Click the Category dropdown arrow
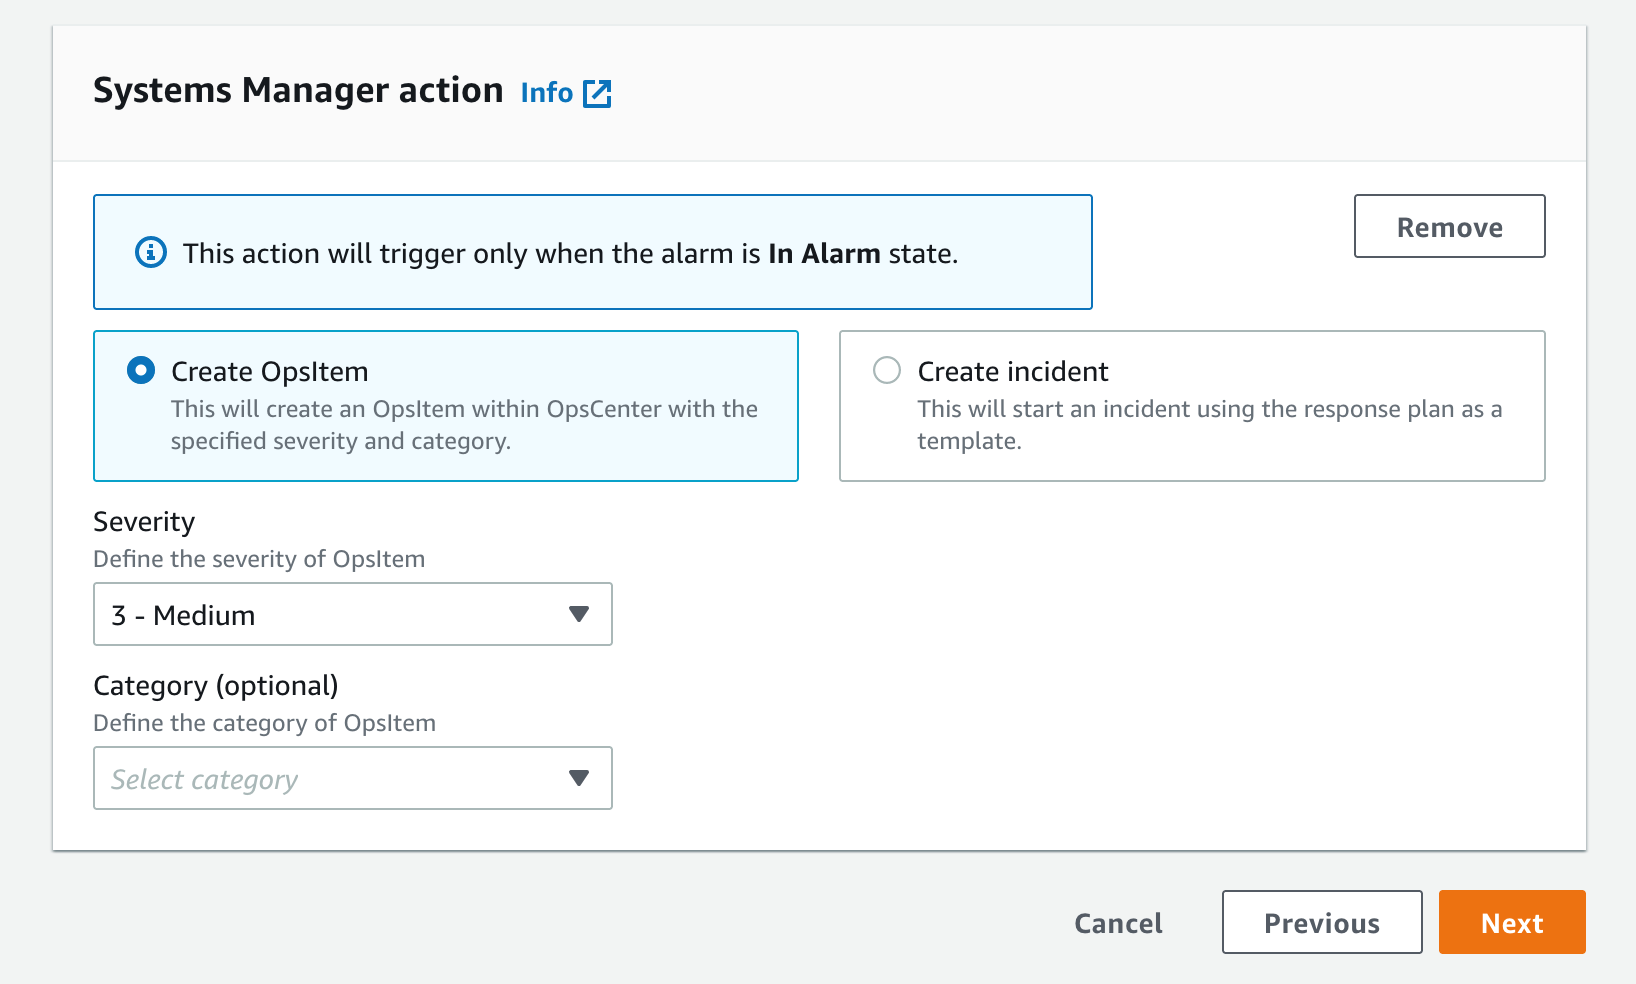The image size is (1636, 984). [x=579, y=778]
